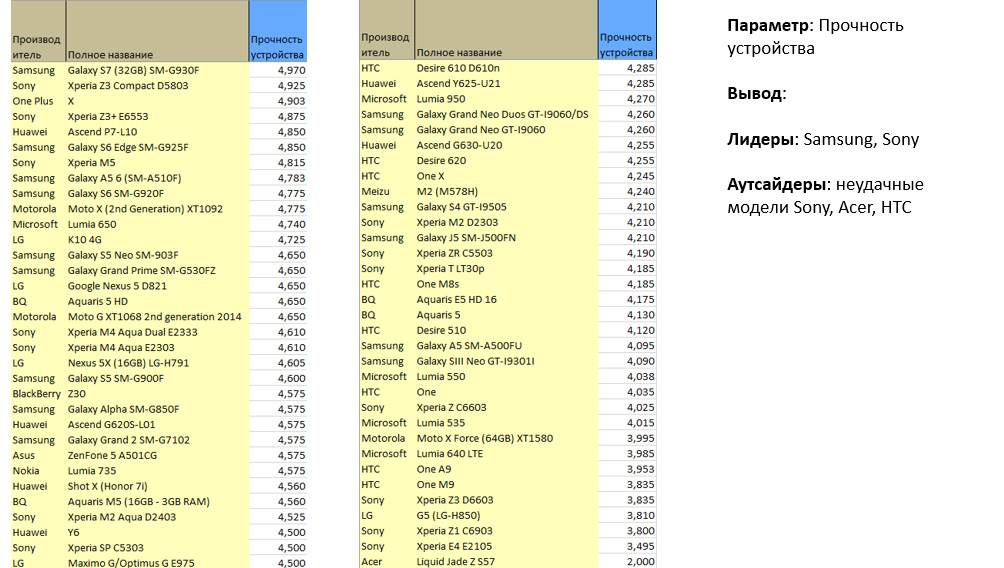
Task: Click Nexus 5X (16GB) LG-H791
Action: tap(128, 363)
